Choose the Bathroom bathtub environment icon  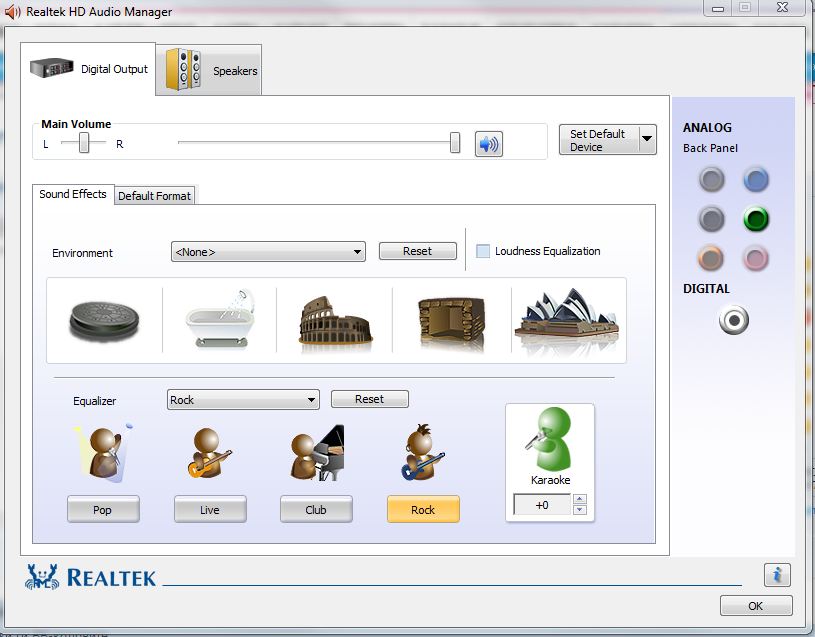220,318
